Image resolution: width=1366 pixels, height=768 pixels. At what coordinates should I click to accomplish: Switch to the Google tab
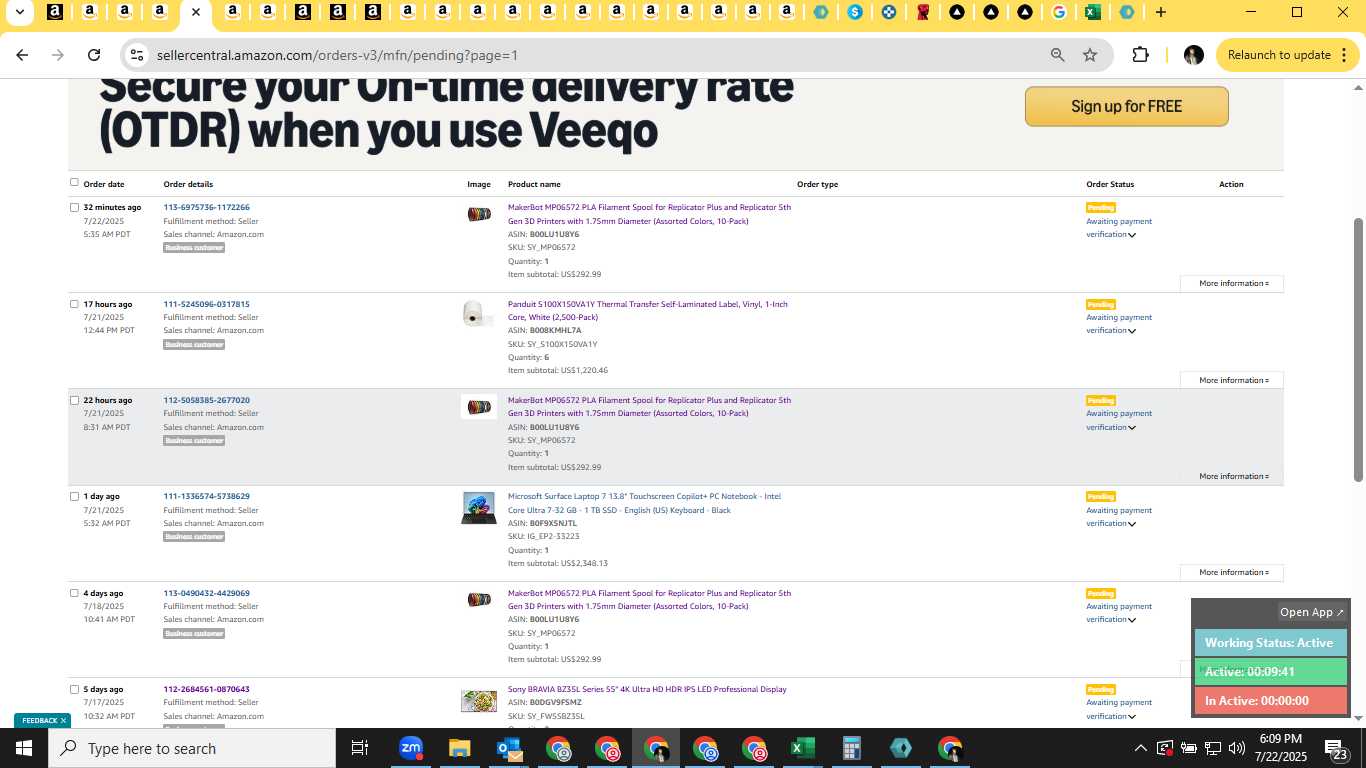(1059, 12)
